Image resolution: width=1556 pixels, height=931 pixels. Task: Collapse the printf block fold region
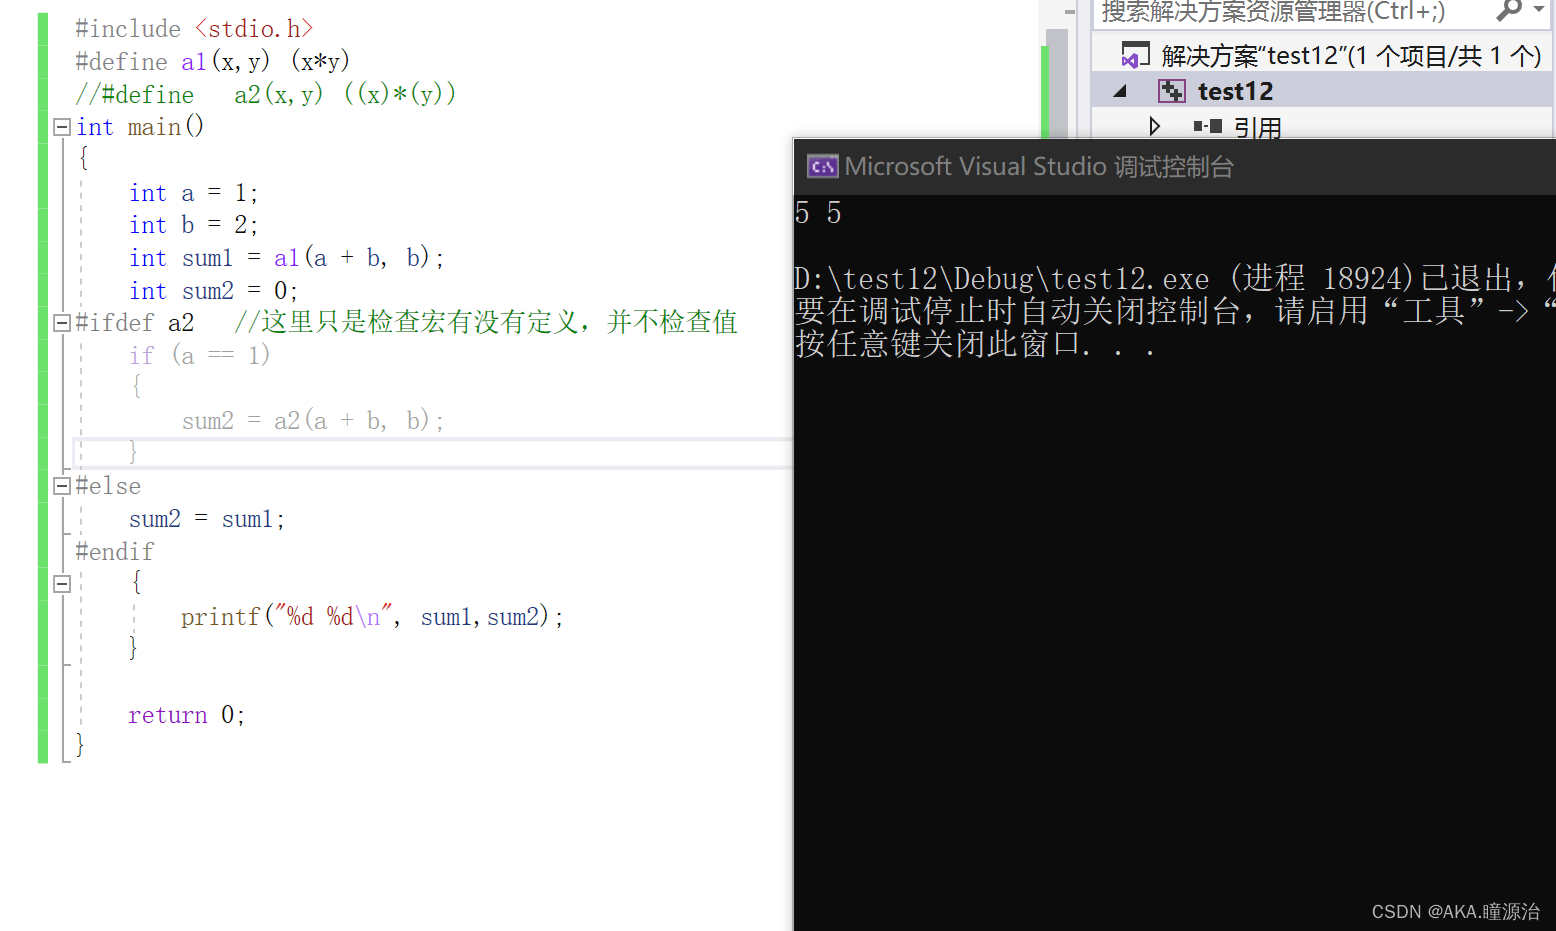[x=61, y=583]
